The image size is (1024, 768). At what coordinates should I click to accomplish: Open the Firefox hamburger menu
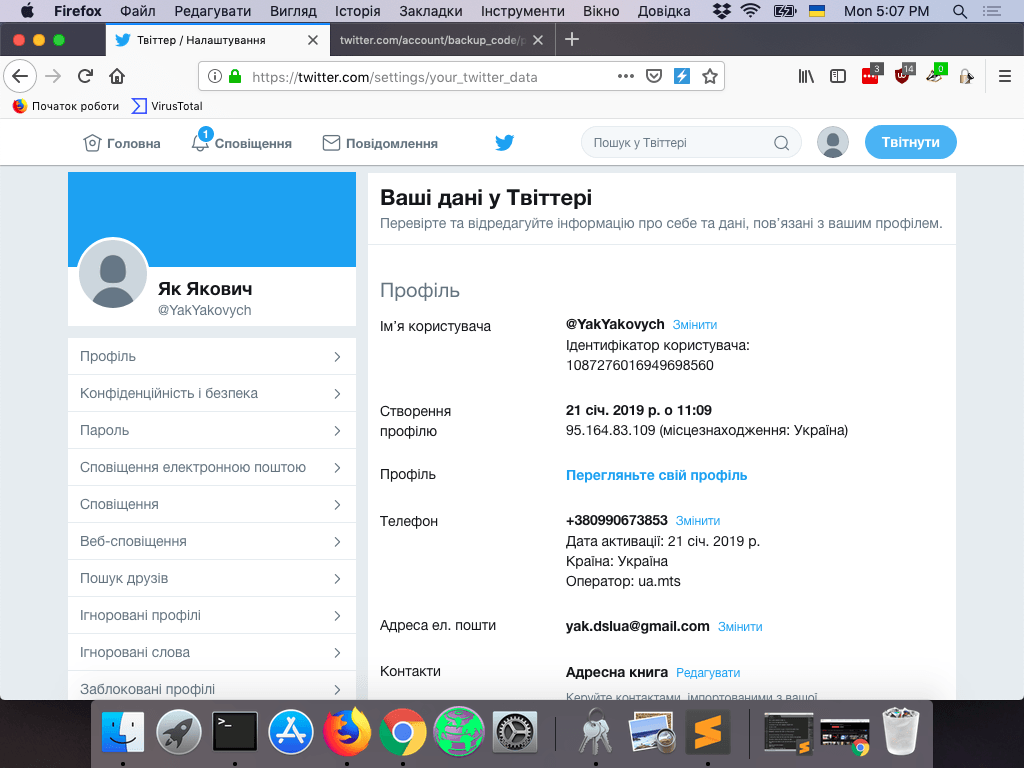click(1005, 76)
